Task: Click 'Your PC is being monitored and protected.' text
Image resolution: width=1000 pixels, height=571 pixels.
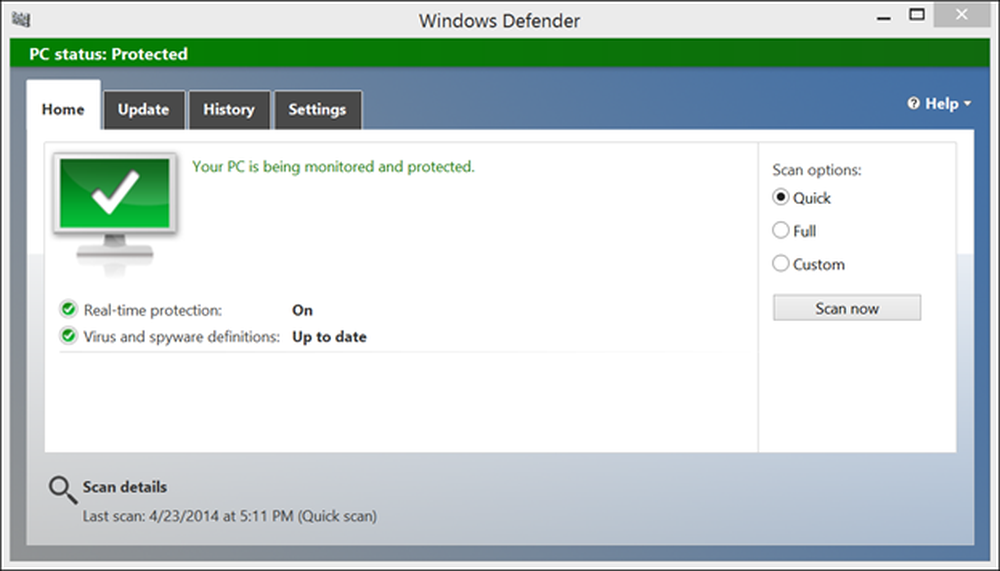Action: point(334,167)
